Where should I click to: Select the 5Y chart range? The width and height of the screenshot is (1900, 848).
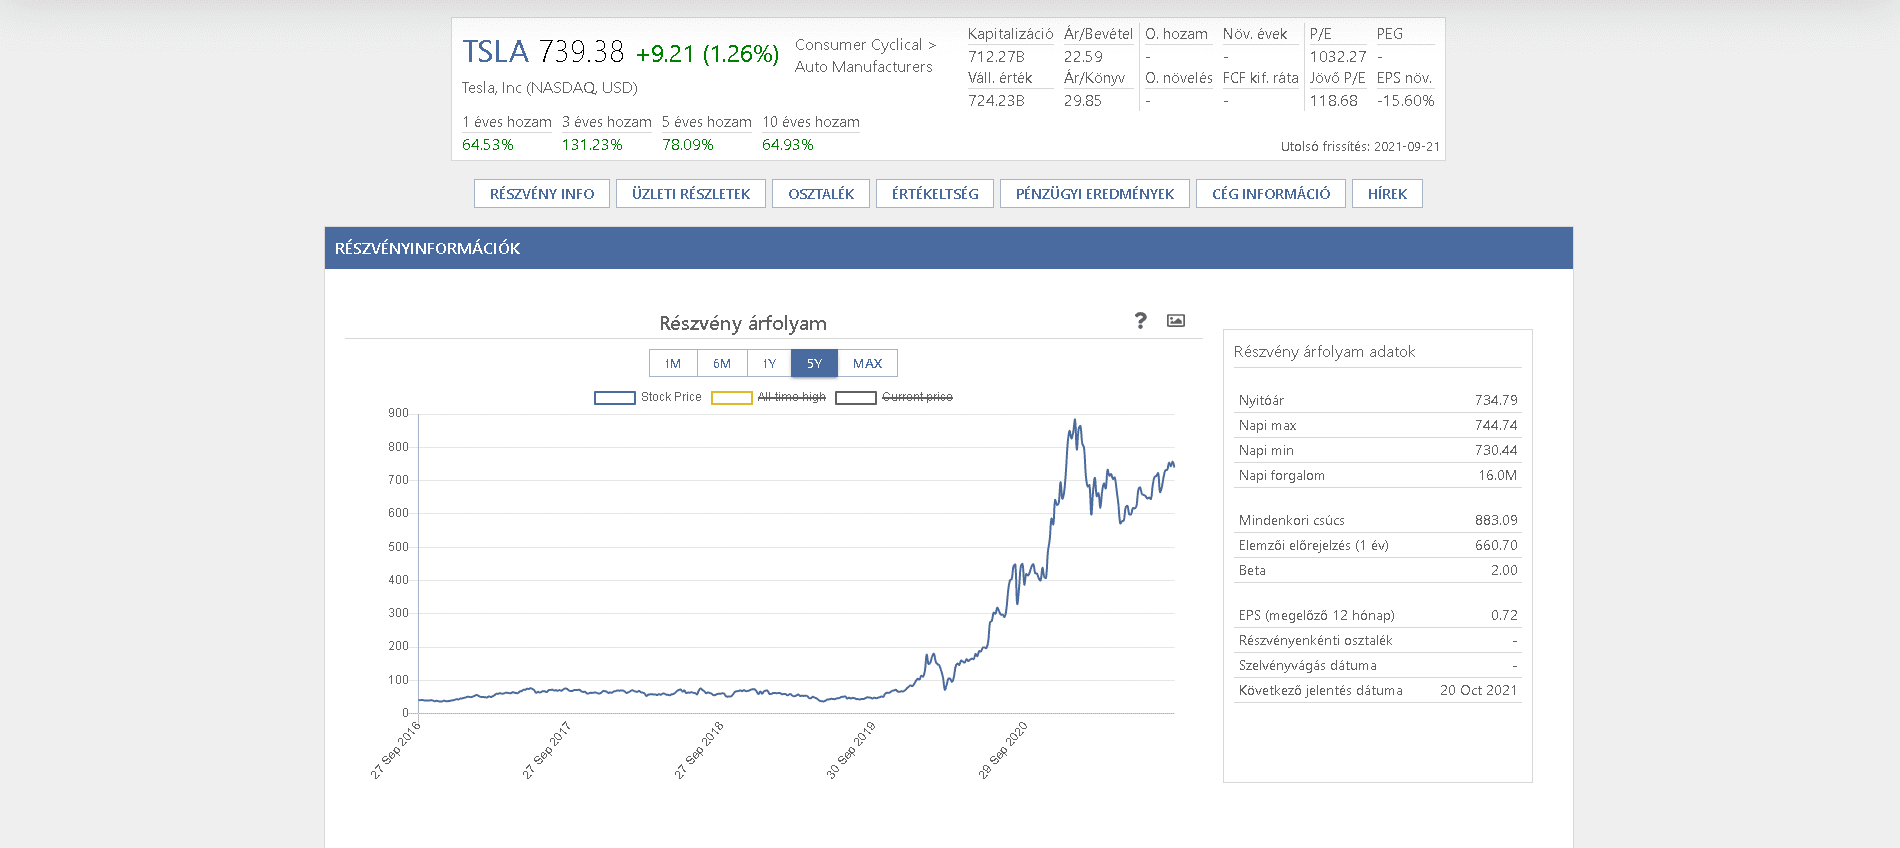[814, 363]
